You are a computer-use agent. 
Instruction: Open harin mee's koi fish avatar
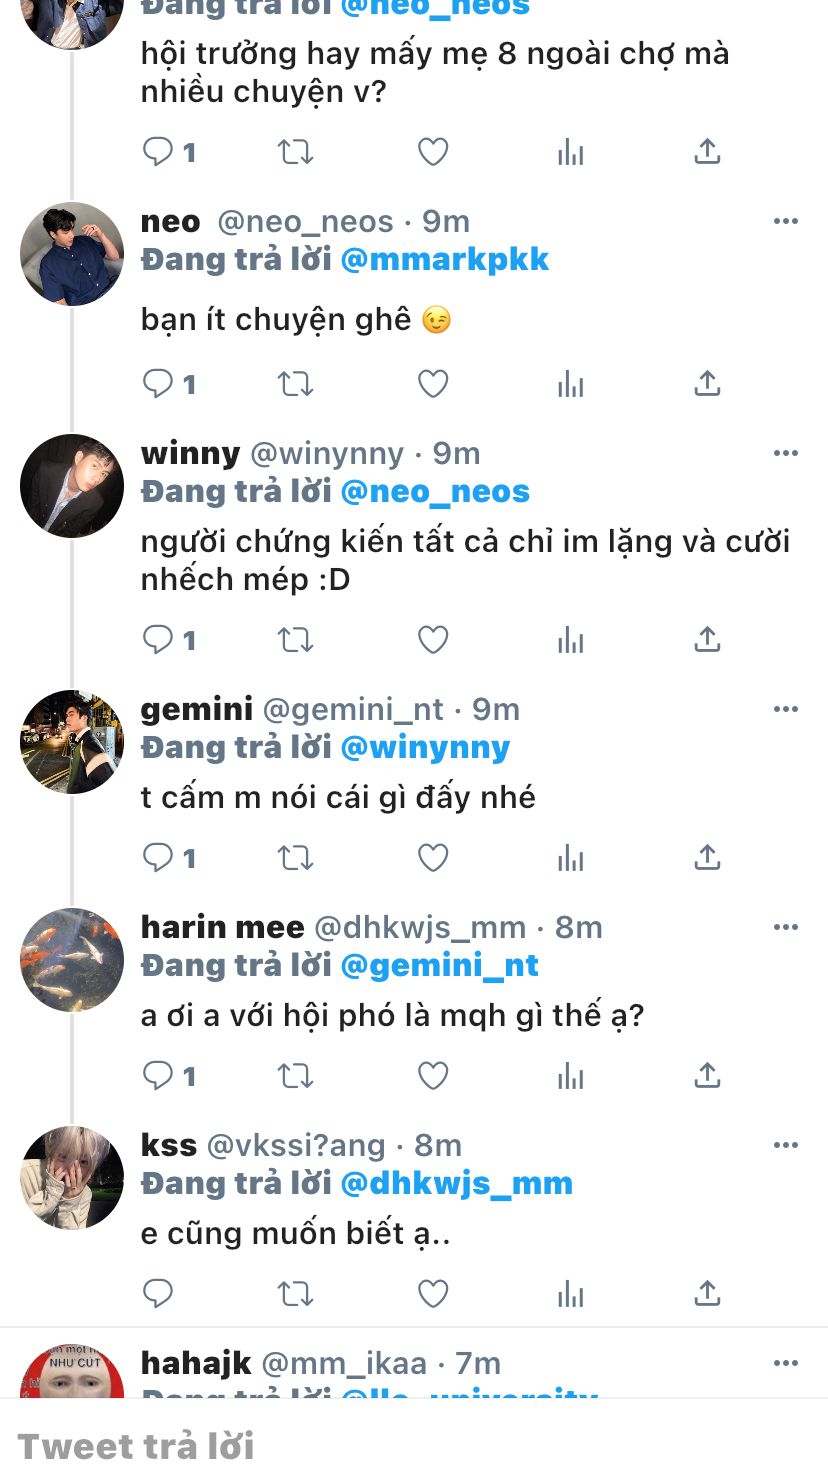click(x=72, y=960)
